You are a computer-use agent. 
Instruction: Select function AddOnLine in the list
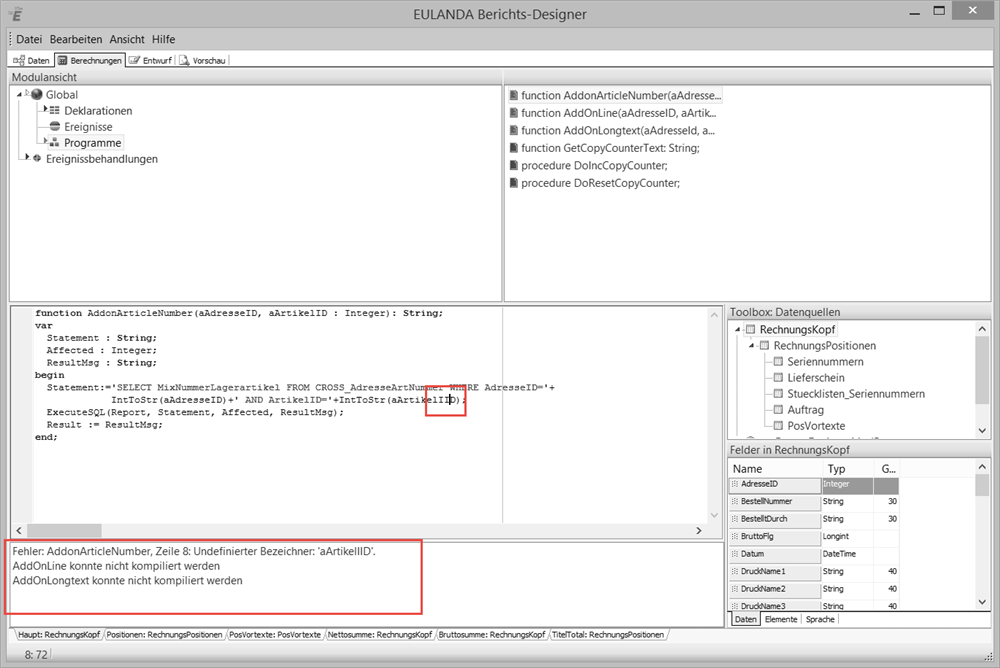pyautogui.click(x=619, y=113)
